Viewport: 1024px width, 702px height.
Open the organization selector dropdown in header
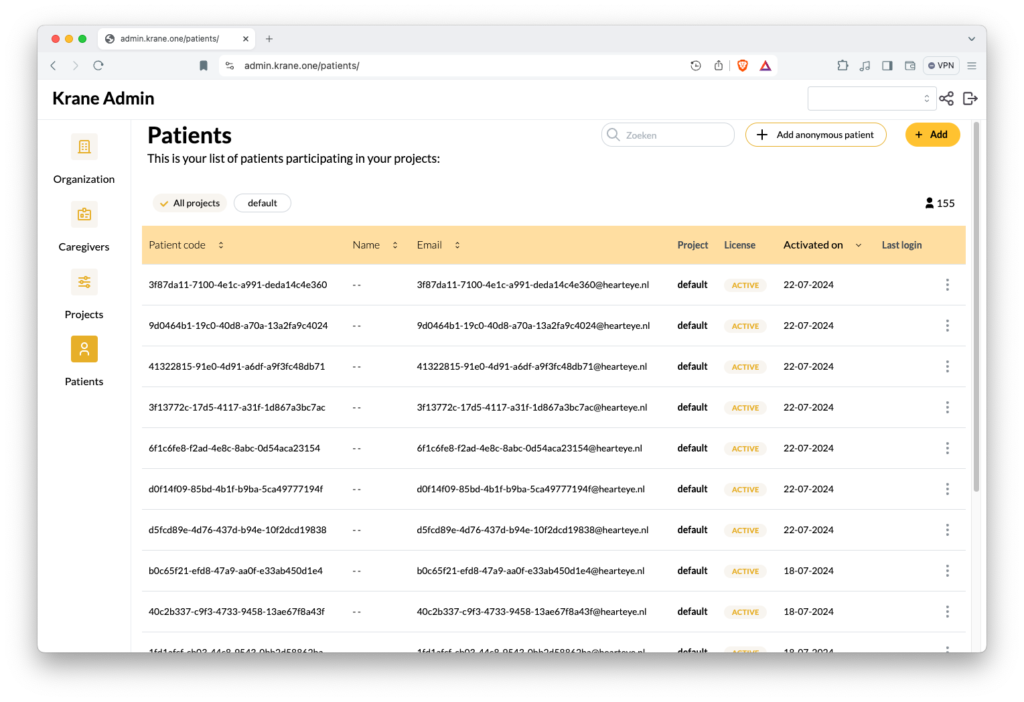(x=871, y=99)
